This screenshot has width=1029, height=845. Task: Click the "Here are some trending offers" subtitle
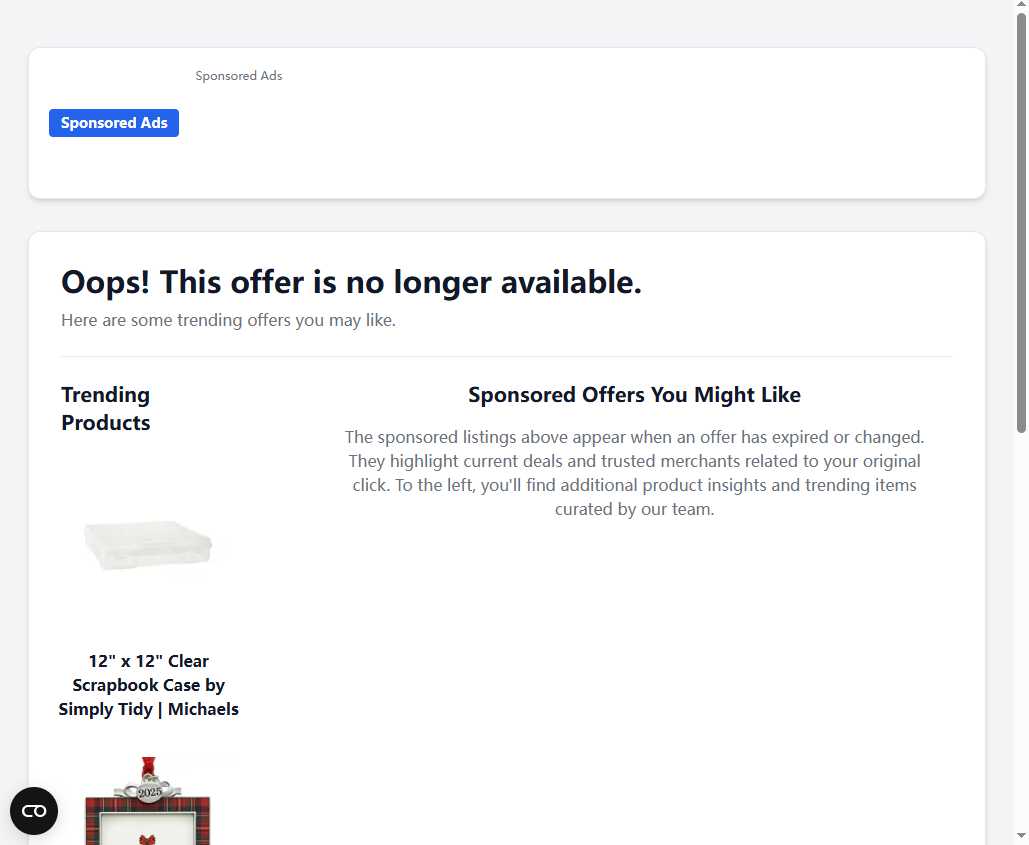click(x=228, y=321)
